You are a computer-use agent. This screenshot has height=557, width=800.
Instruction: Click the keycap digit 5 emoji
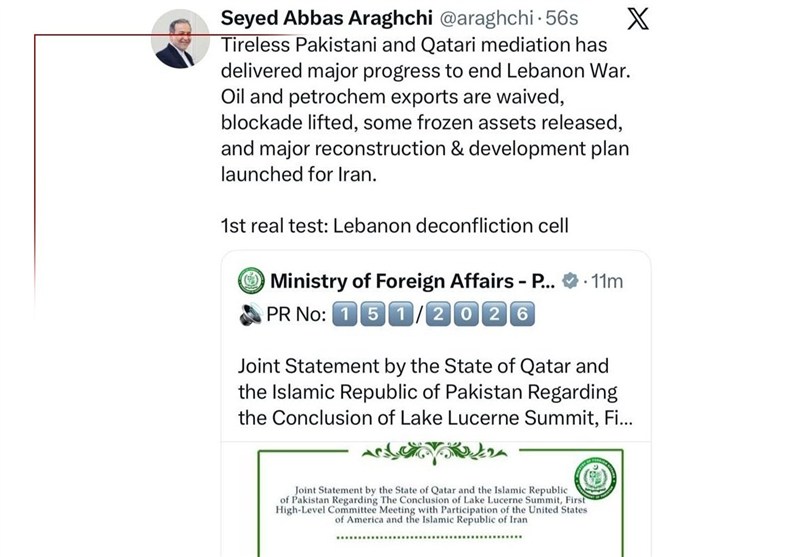pos(372,314)
